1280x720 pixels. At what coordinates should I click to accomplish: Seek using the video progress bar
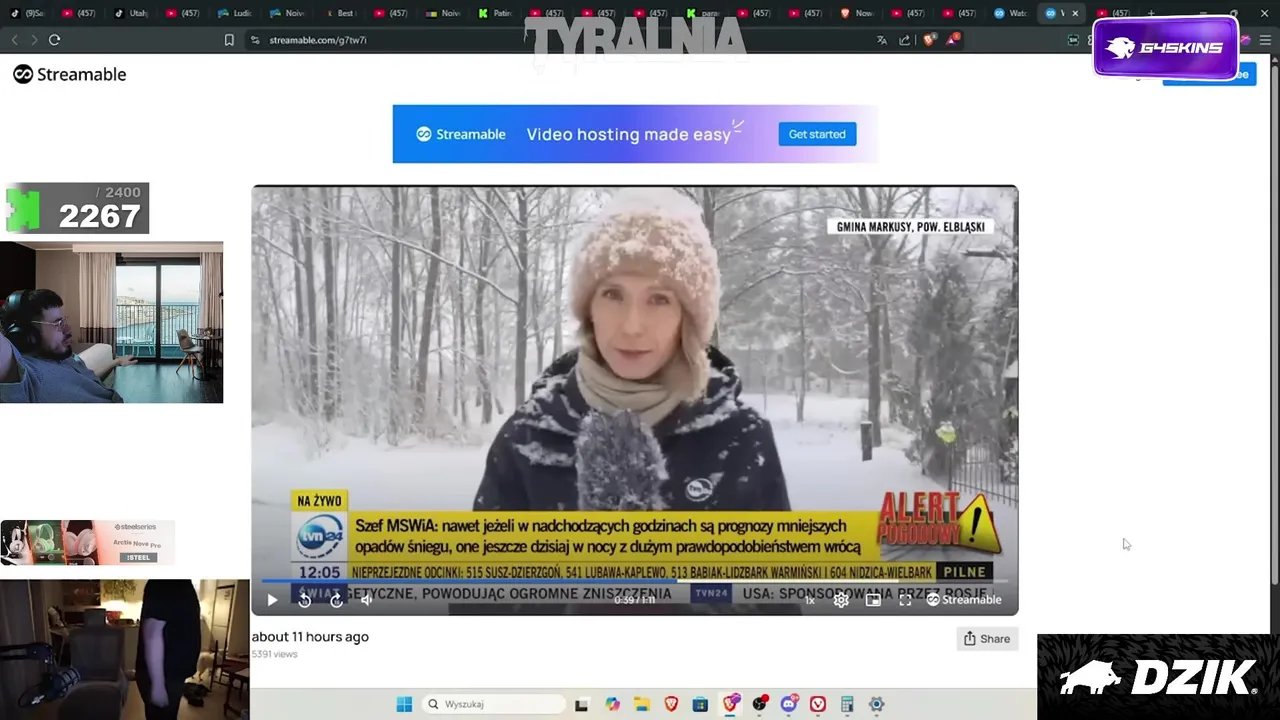pyautogui.click(x=635, y=581)
